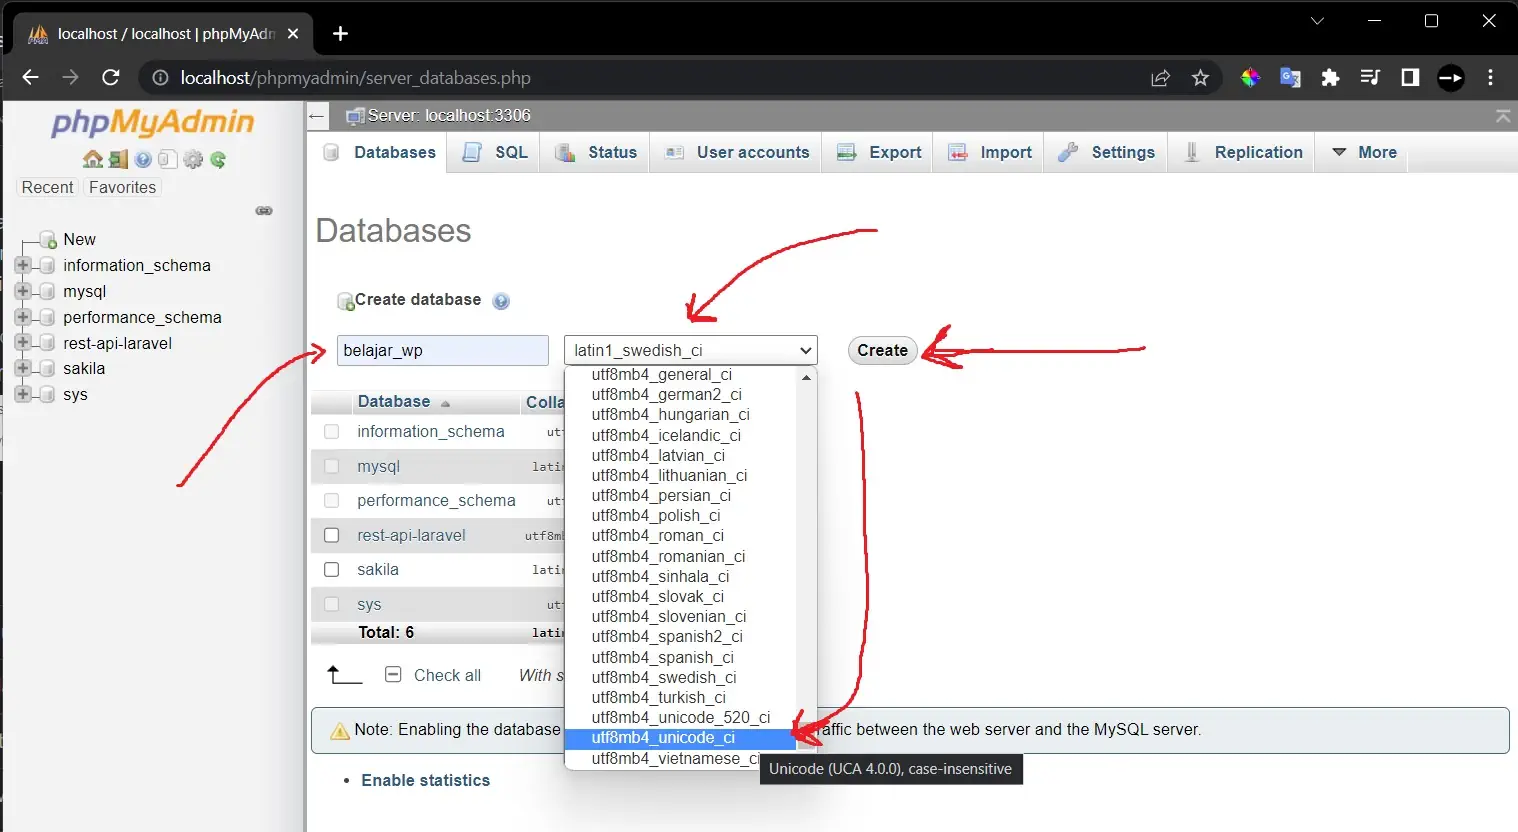Open the browser extensions puzzle icon

coord(1330,78)
